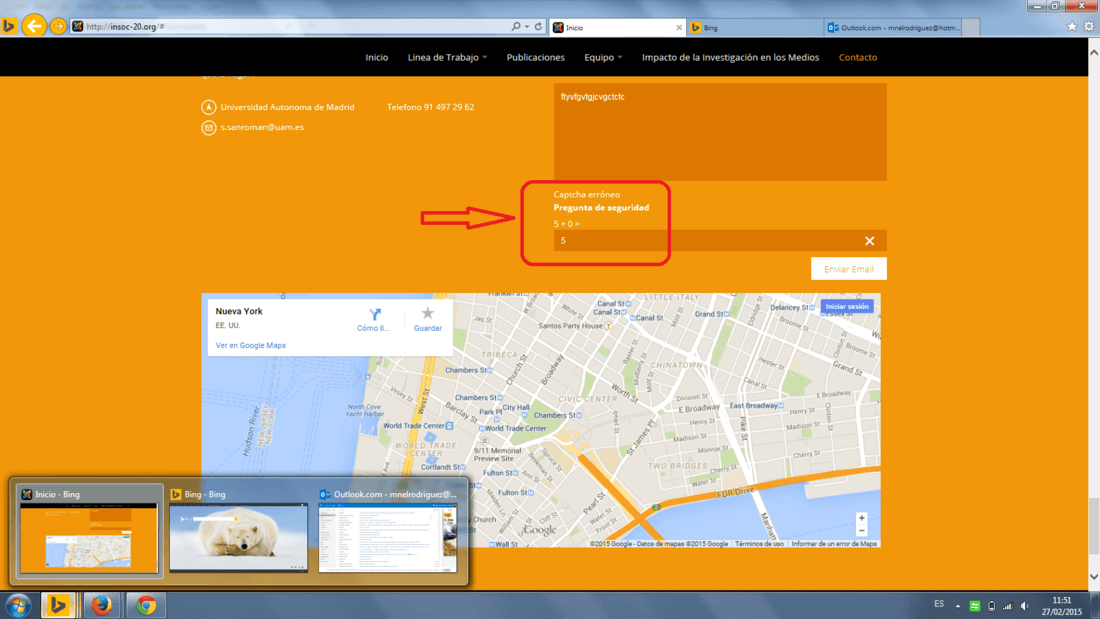The width and height of the screenshot is (1100, 619).
Task: Close the Inicio tab
Action: point(678,27)
